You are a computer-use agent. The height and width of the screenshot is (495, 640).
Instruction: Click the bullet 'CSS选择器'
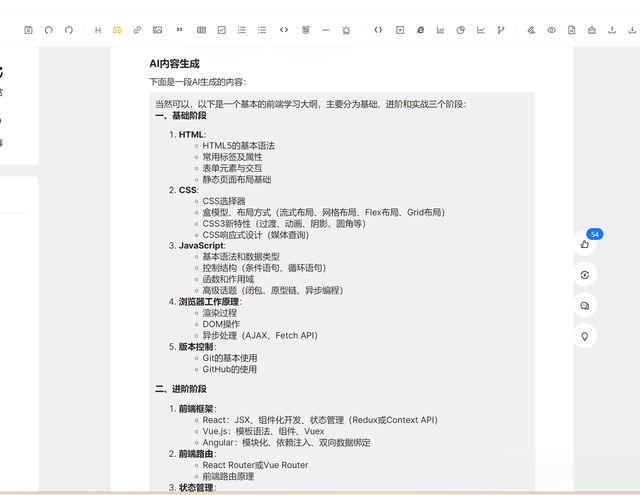point(224,201)
